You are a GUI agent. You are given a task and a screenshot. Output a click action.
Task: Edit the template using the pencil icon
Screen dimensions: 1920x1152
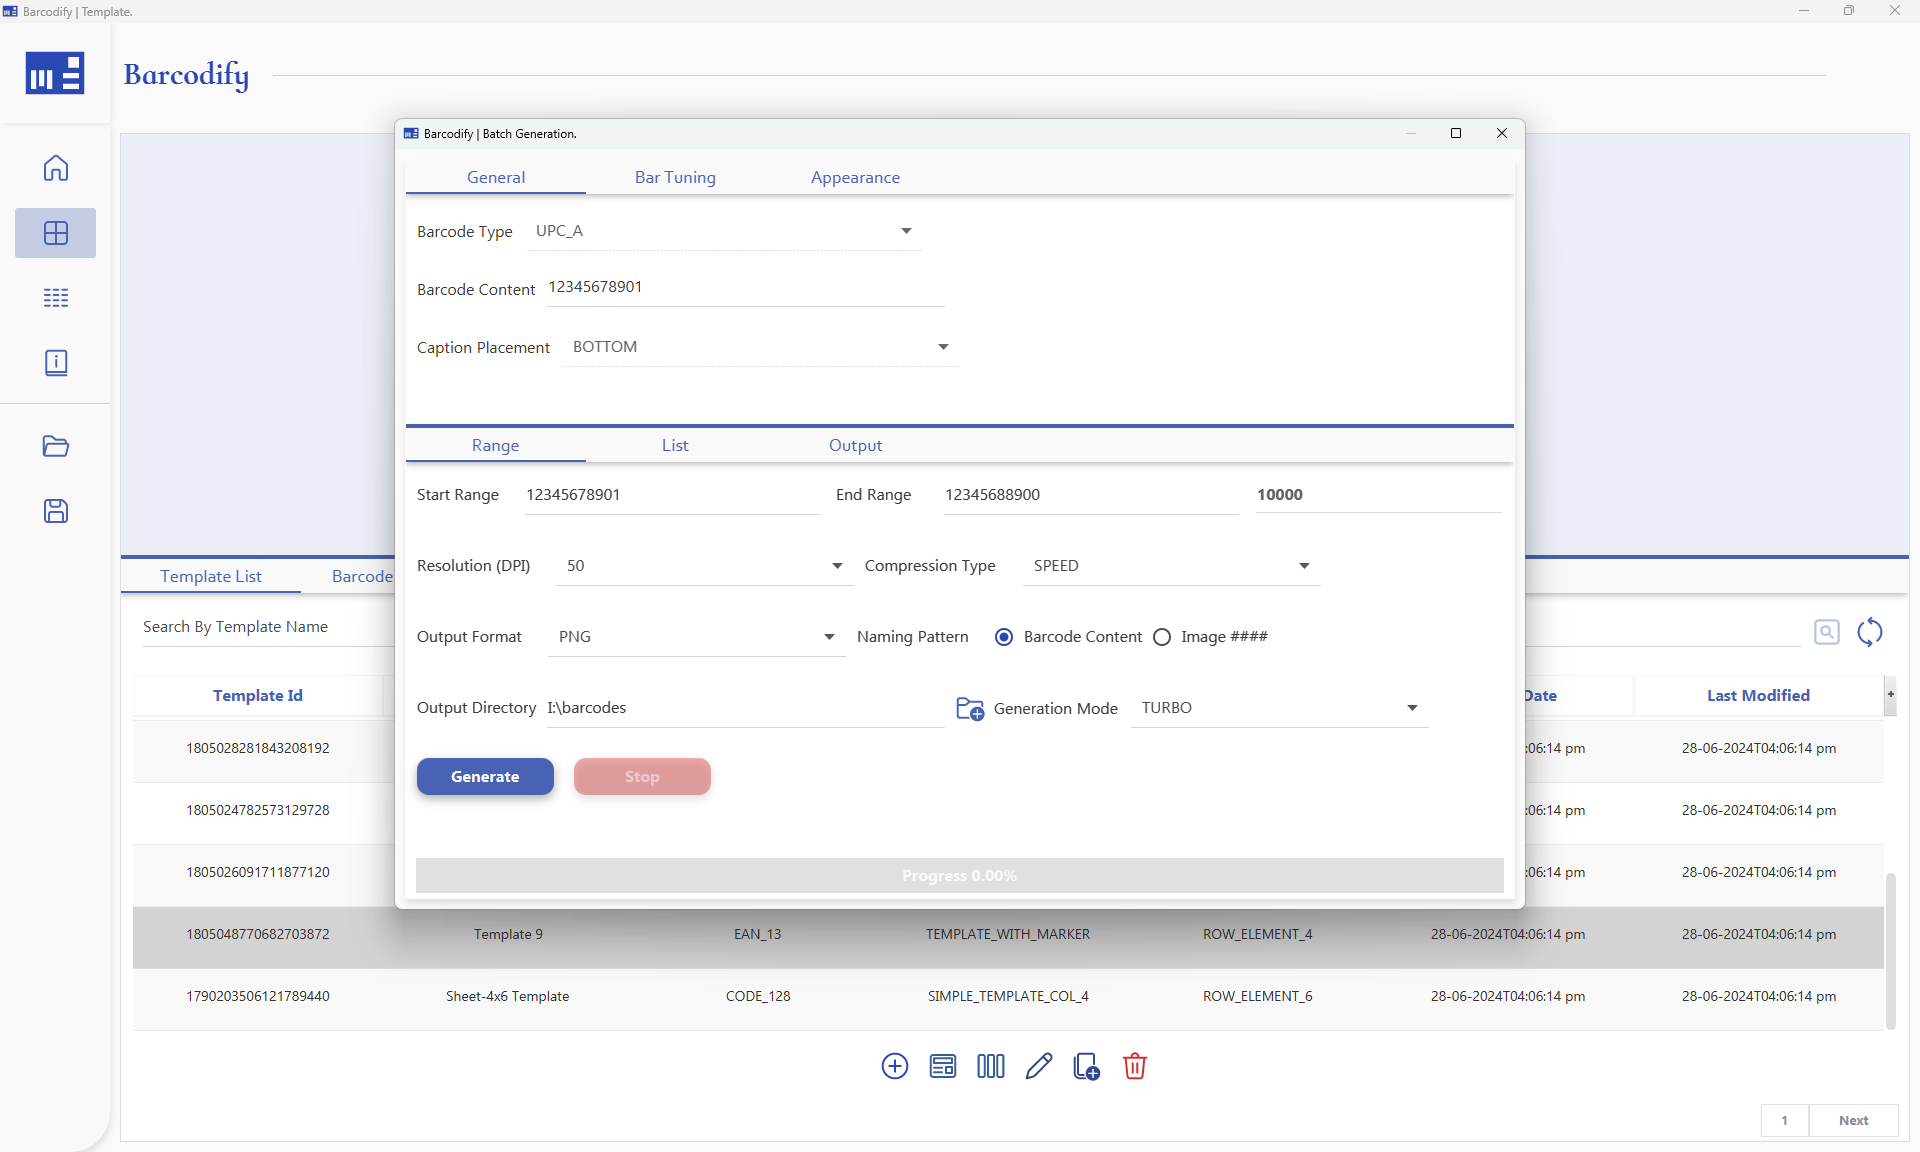coord(1038,1066)
